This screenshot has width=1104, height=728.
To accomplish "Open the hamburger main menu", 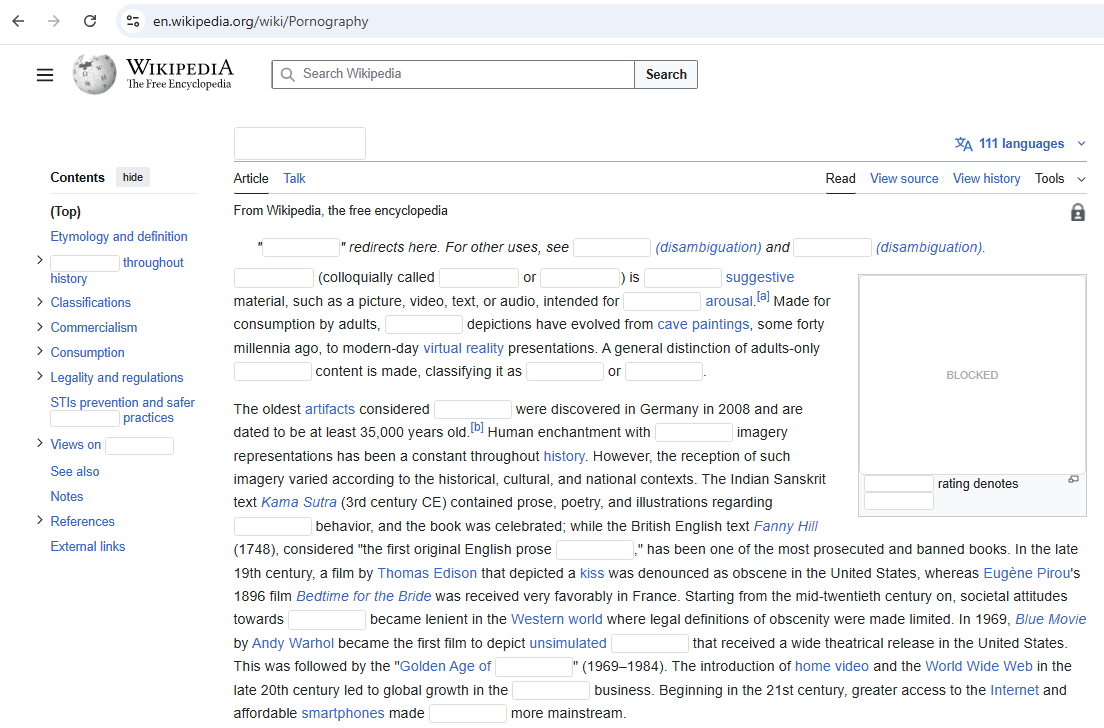I will click(45, 75).
